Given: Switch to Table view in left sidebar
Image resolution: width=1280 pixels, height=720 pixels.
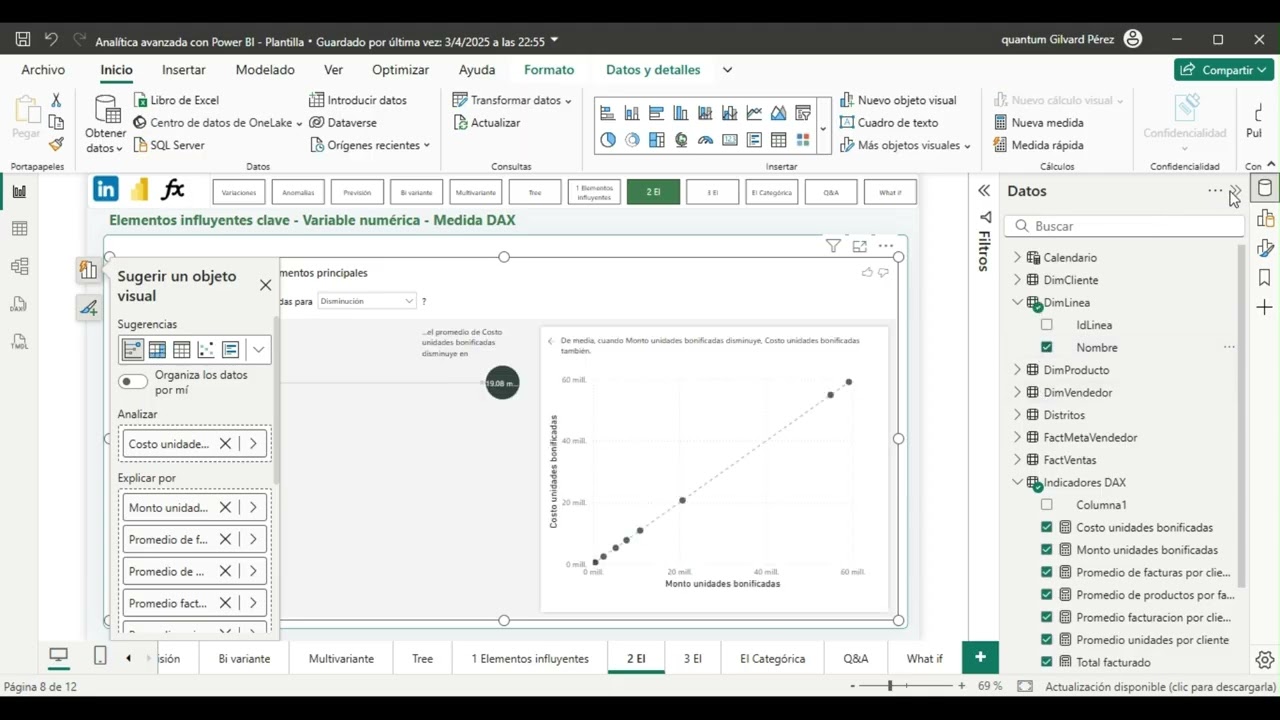Looking at the screenshot, I should tap(19, 229).
